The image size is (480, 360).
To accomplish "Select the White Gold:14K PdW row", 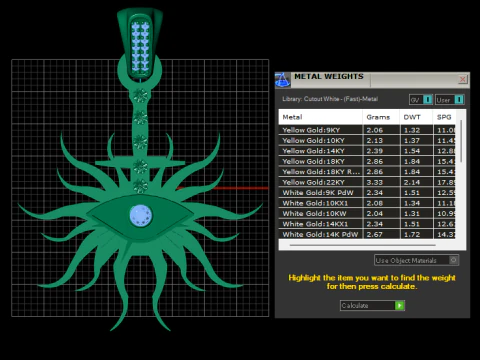I will 367,234.
